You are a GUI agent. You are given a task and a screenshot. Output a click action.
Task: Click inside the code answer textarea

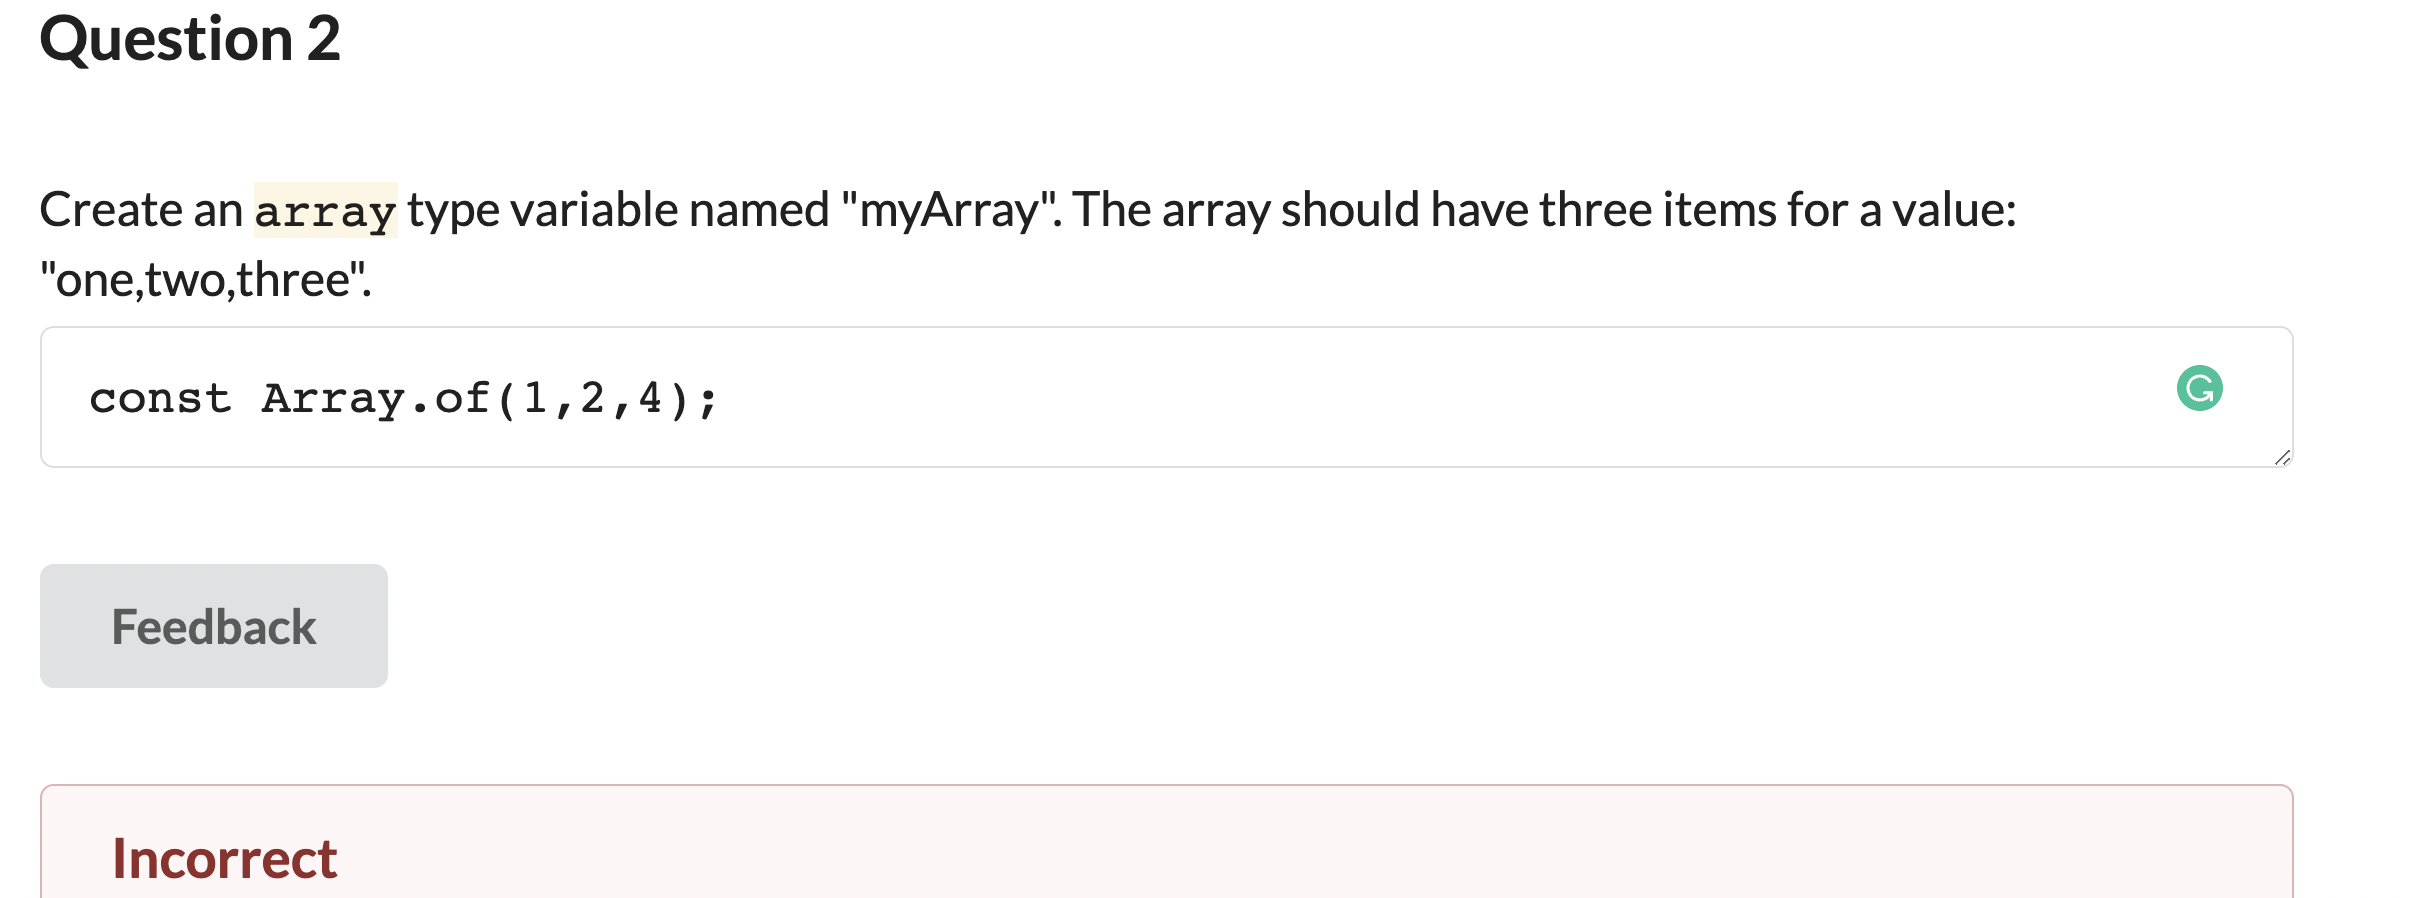coord(1100,398)
